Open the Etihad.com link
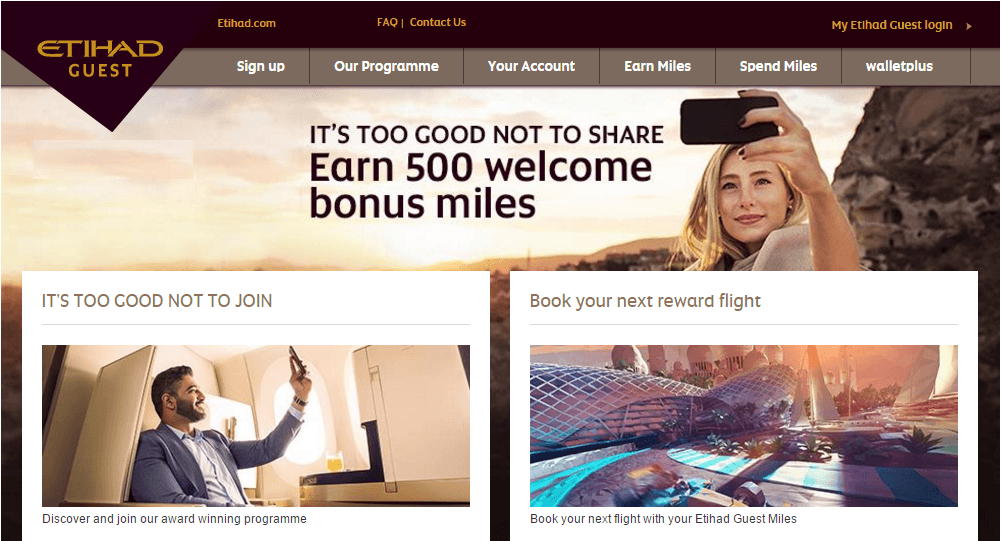 coord(246,23)
